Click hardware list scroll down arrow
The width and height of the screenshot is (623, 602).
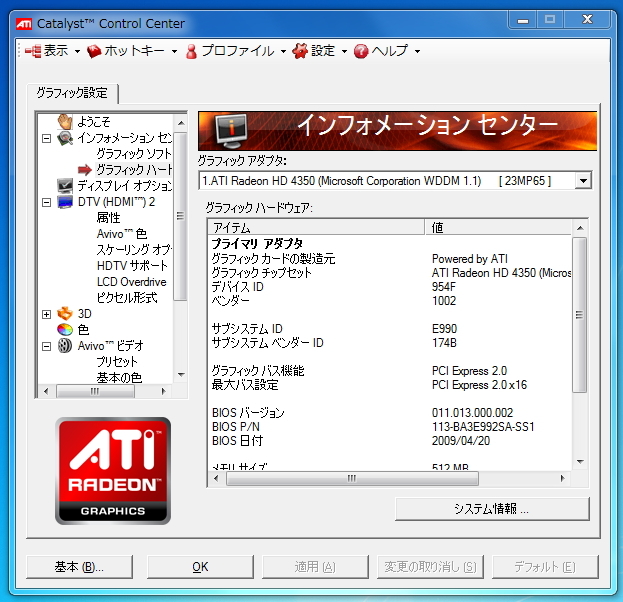coord(580,462)
